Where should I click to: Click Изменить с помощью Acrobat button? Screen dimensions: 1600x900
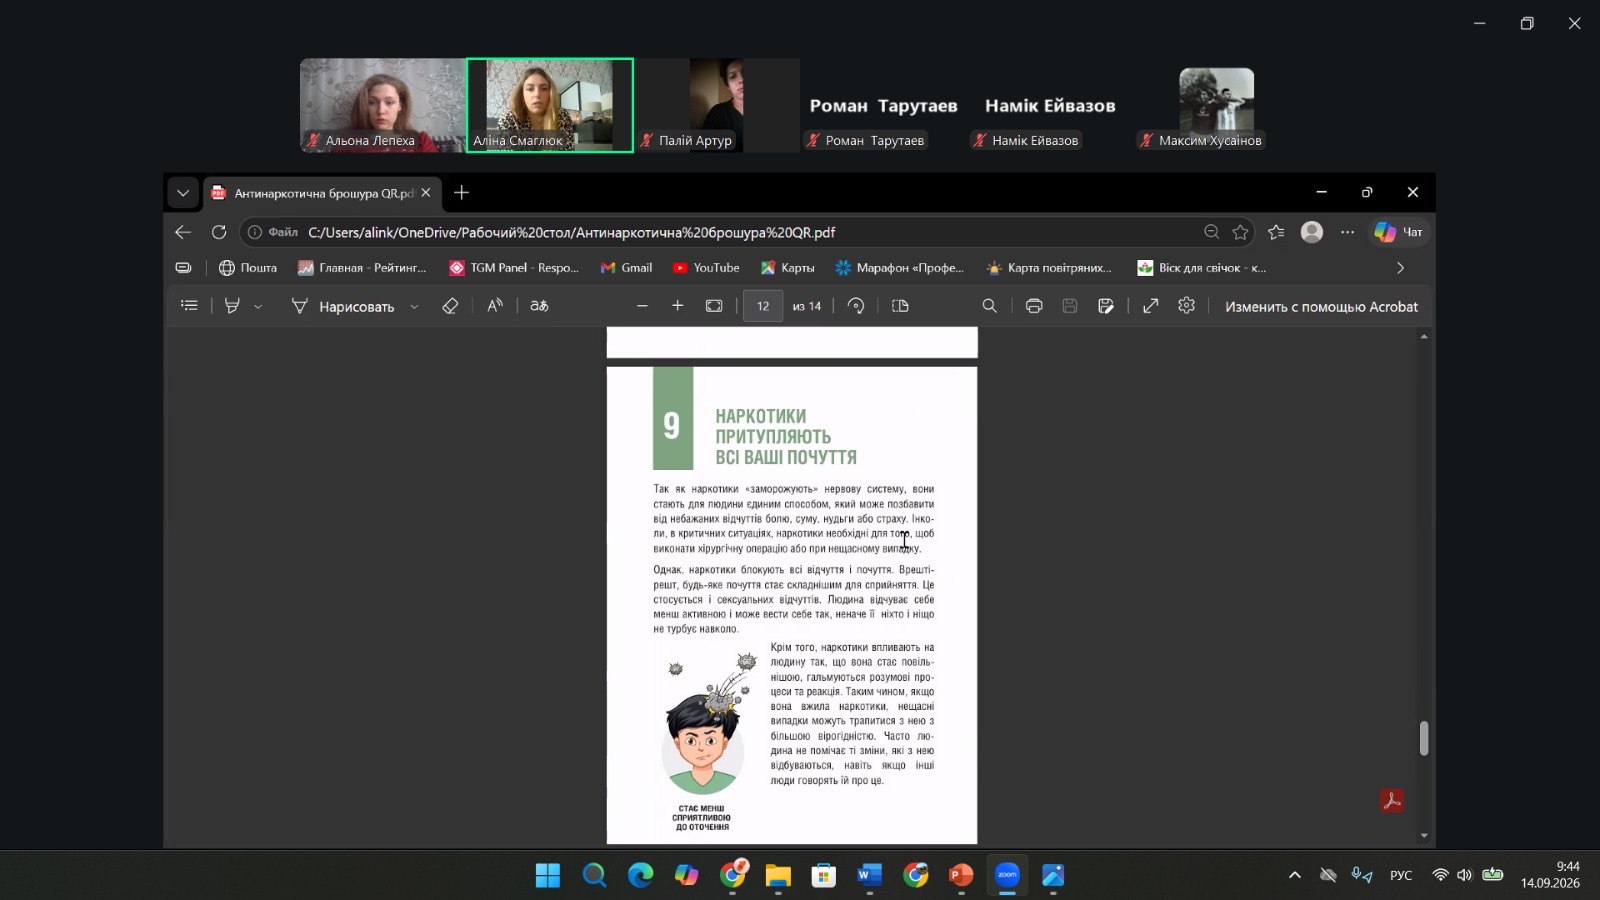point(1321,307)
